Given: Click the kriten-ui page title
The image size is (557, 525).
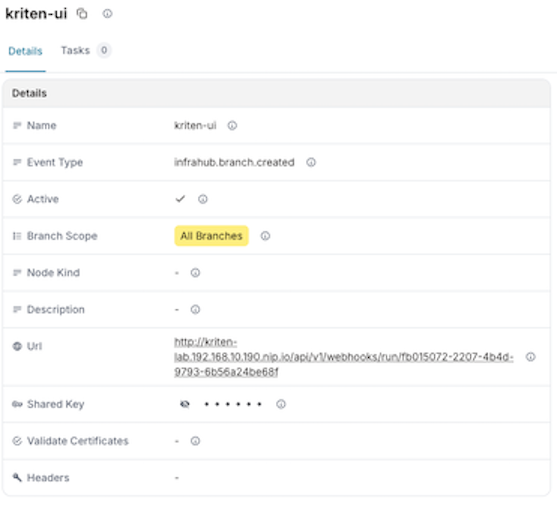Looking at the screenshot, I should (36, 13).
